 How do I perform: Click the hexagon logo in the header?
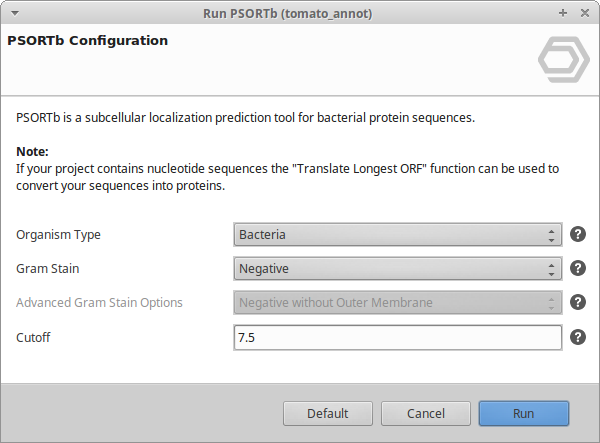click(x=563, y=61)
